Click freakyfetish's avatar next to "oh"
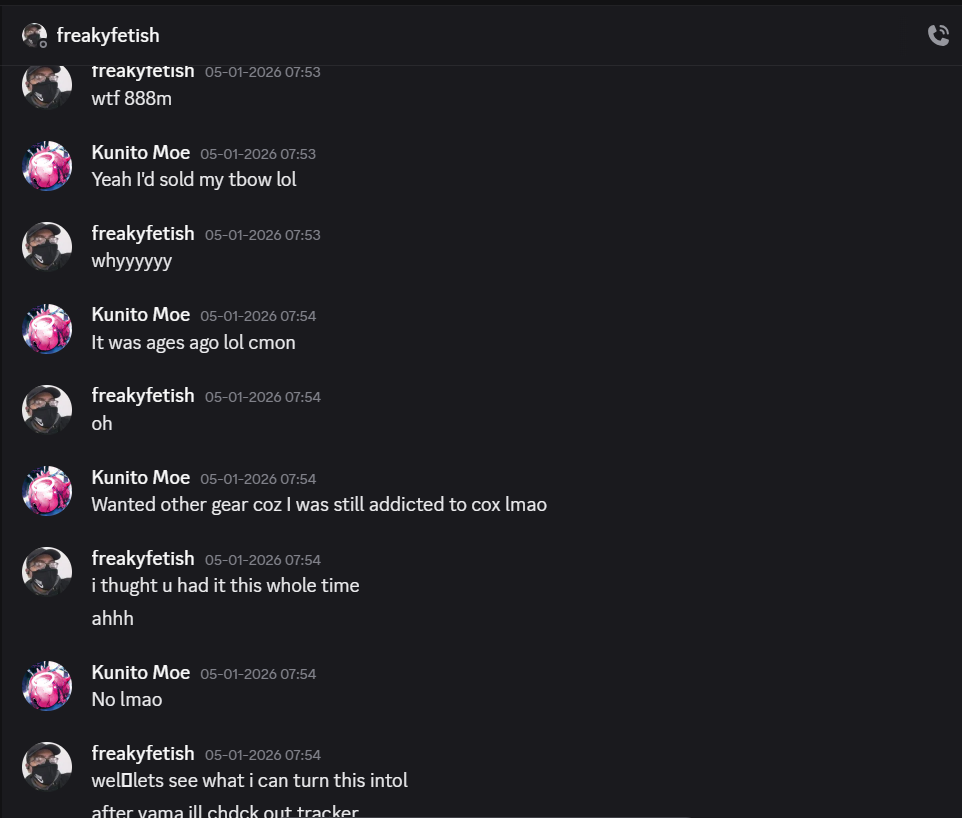 [x=46, y=409]
